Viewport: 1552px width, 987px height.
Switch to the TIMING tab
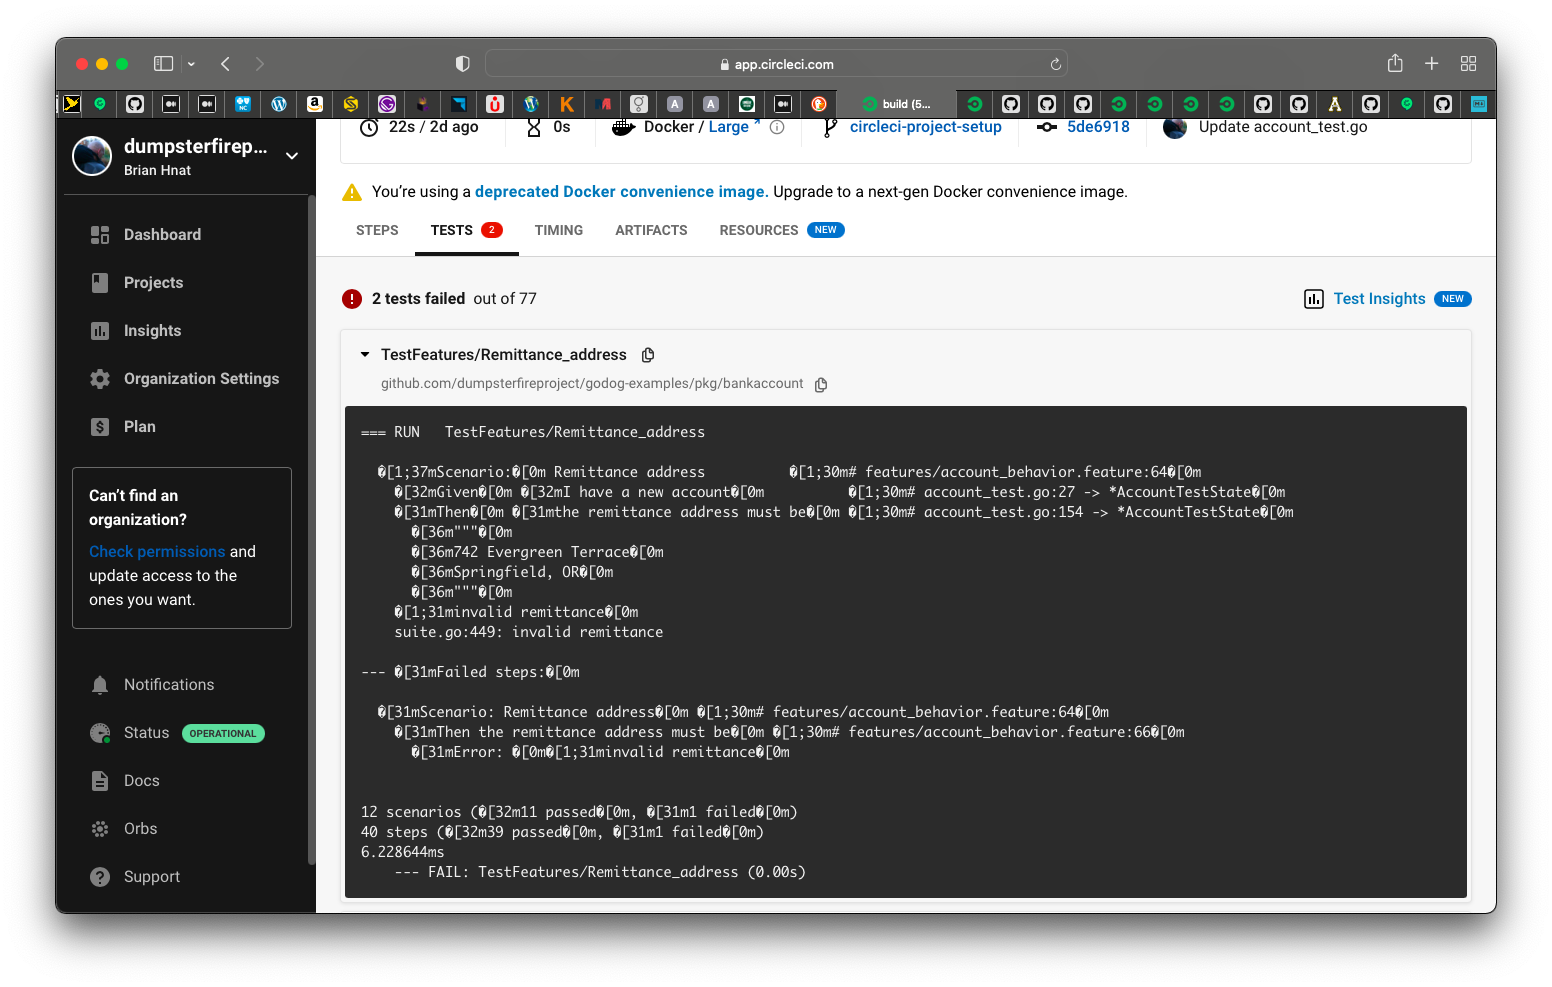tap(559, 230)
